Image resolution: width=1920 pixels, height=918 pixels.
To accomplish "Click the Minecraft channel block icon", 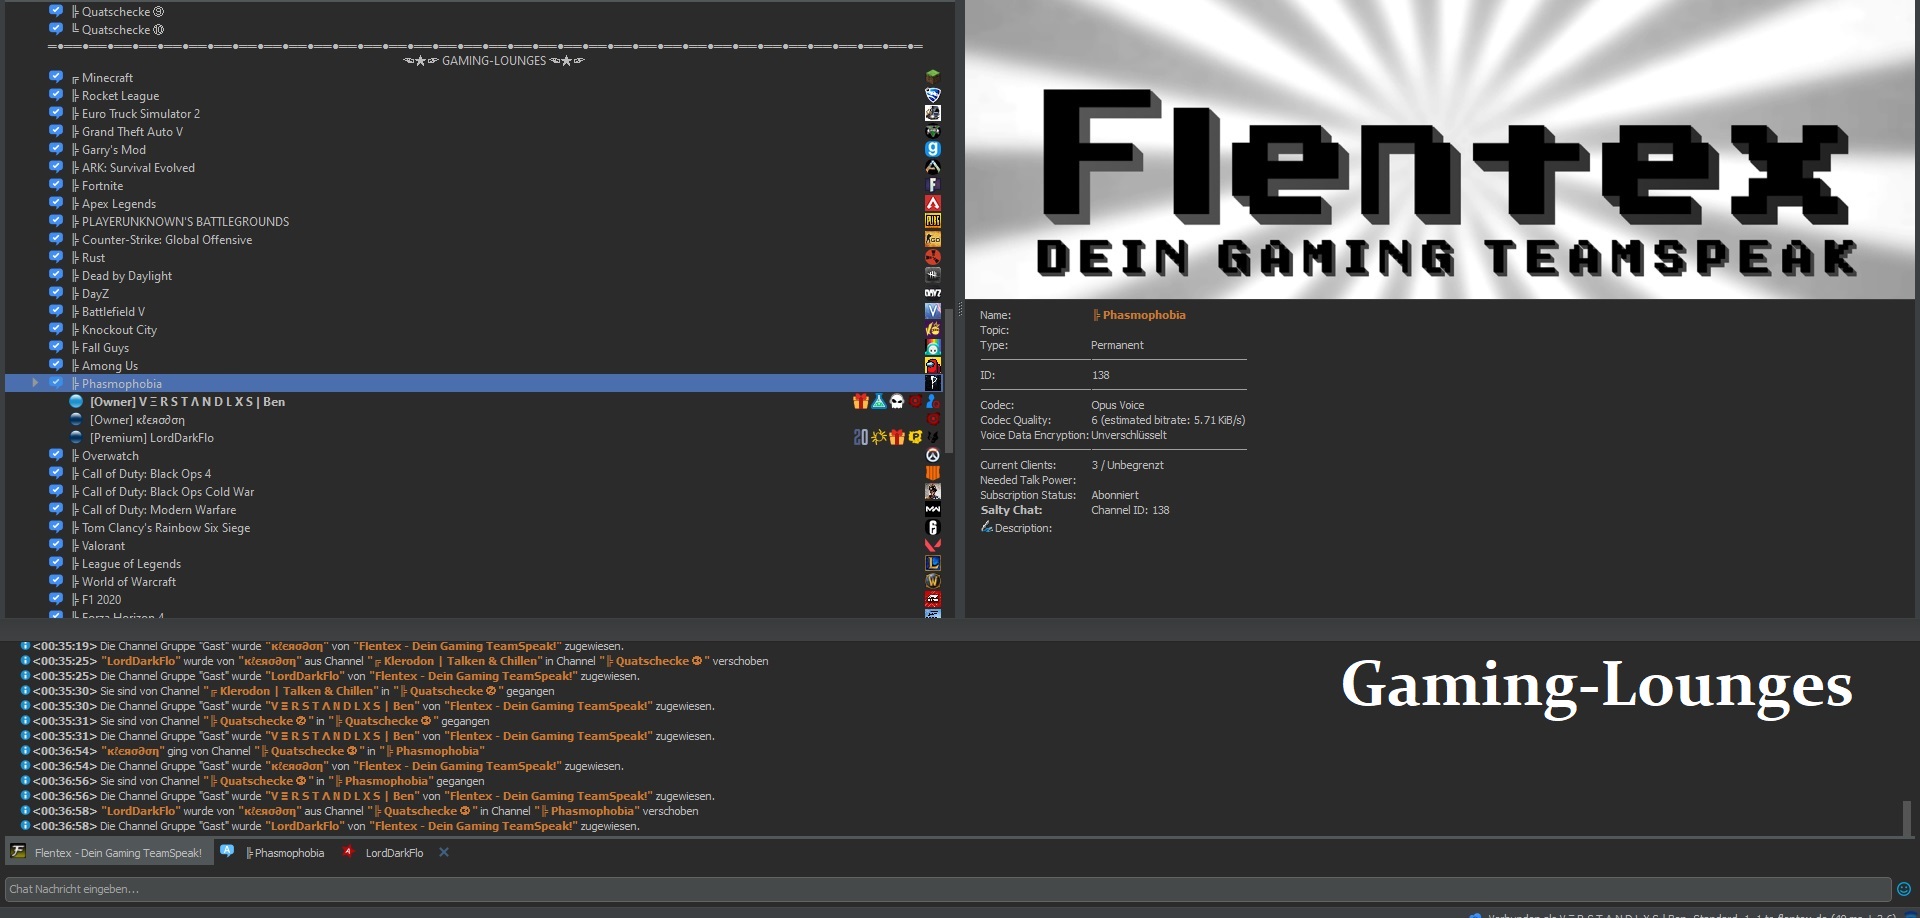I will 932,77.
